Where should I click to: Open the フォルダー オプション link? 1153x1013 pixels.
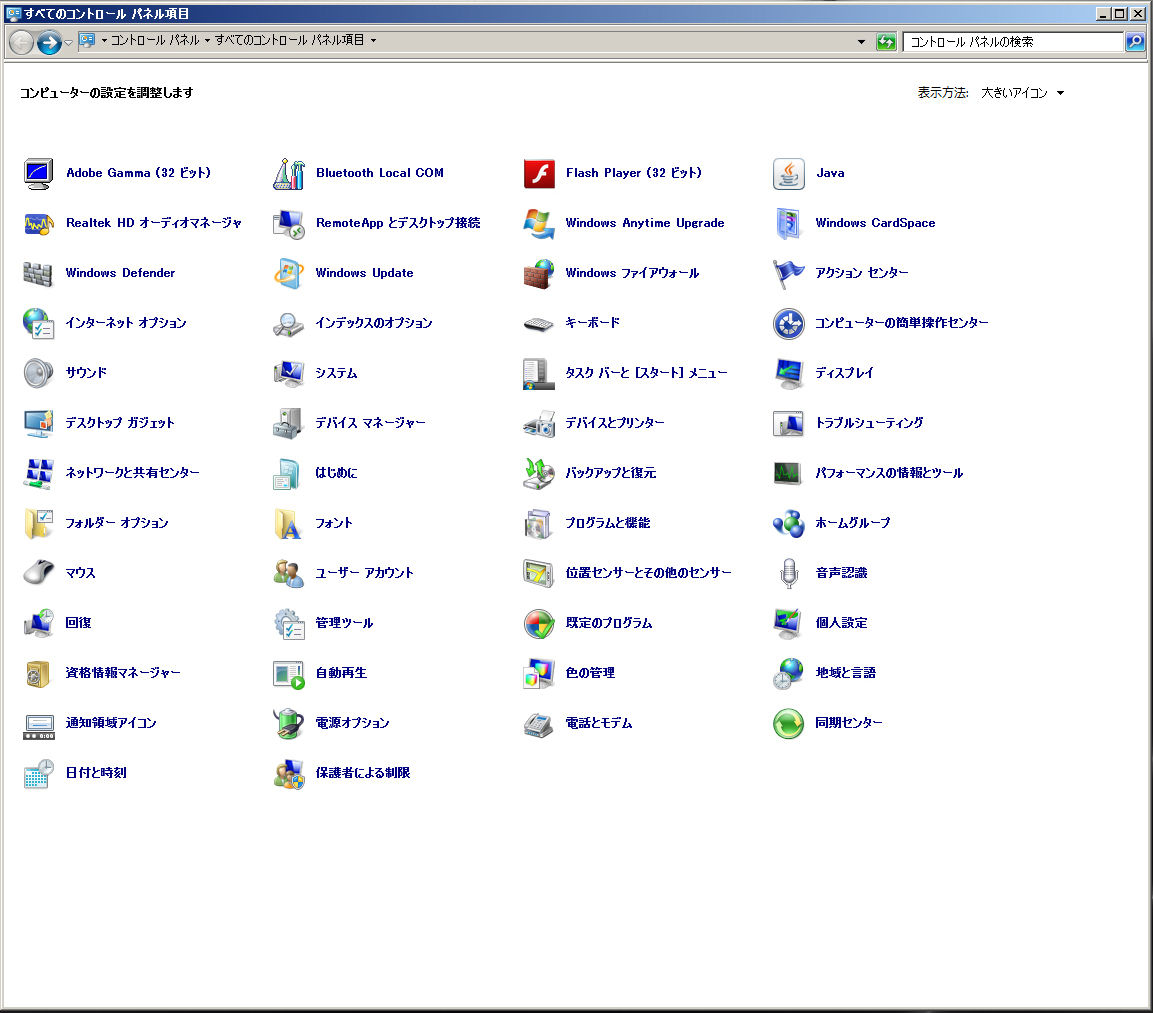pos(117,523)
